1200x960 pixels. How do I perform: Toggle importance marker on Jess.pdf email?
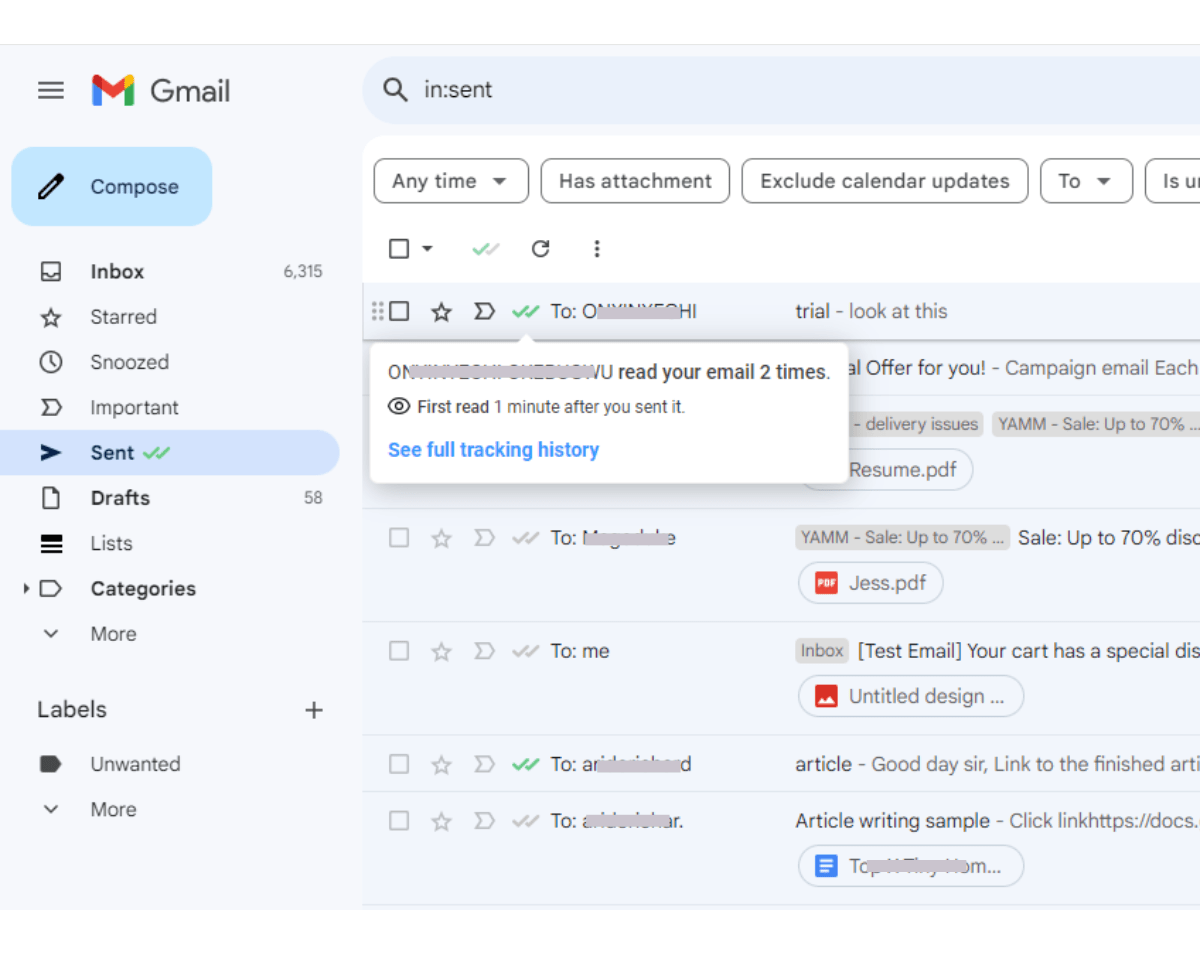tap(484, 539)
